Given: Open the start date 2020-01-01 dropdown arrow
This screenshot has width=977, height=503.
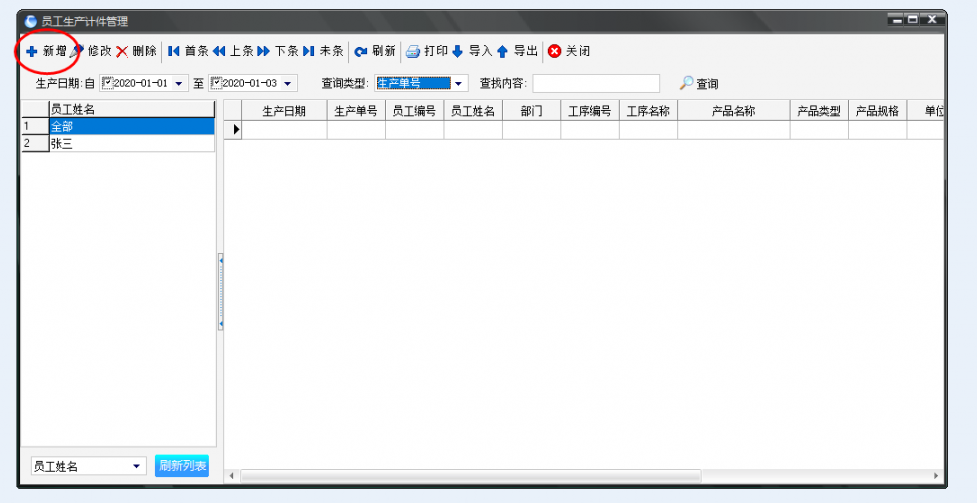Looking at the screenshot, I should (x=179, y=83).
